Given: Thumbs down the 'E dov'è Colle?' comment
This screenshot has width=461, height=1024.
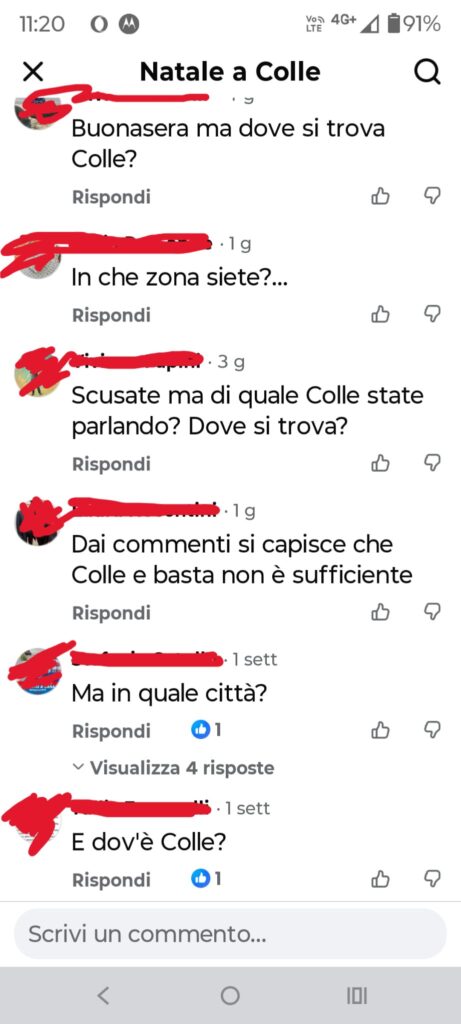Looking at the screenshot, I should pyautogui.click(x=432, y=879).
